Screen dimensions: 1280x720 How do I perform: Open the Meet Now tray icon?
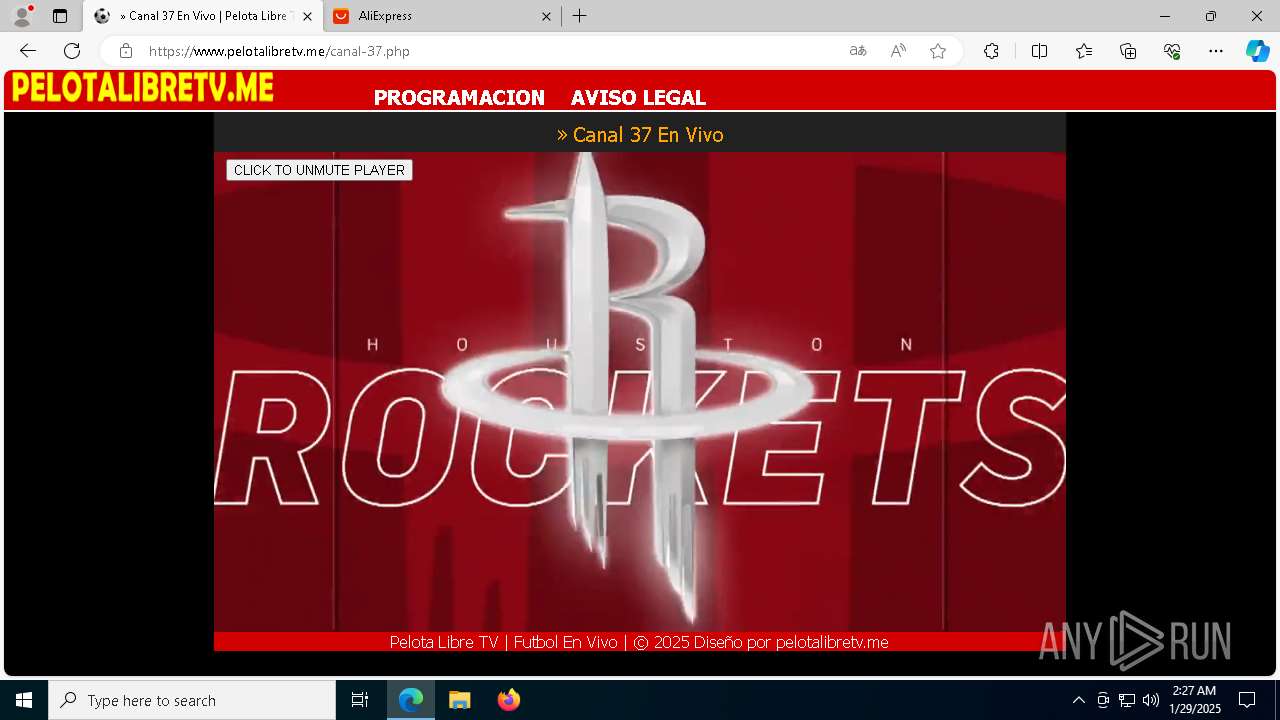pyautogui.click(x=1103, y=700)
